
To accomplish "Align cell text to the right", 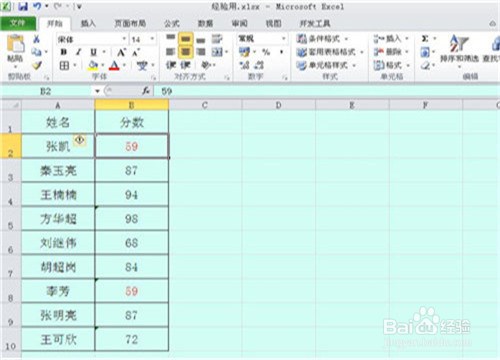I will [201, 52].
